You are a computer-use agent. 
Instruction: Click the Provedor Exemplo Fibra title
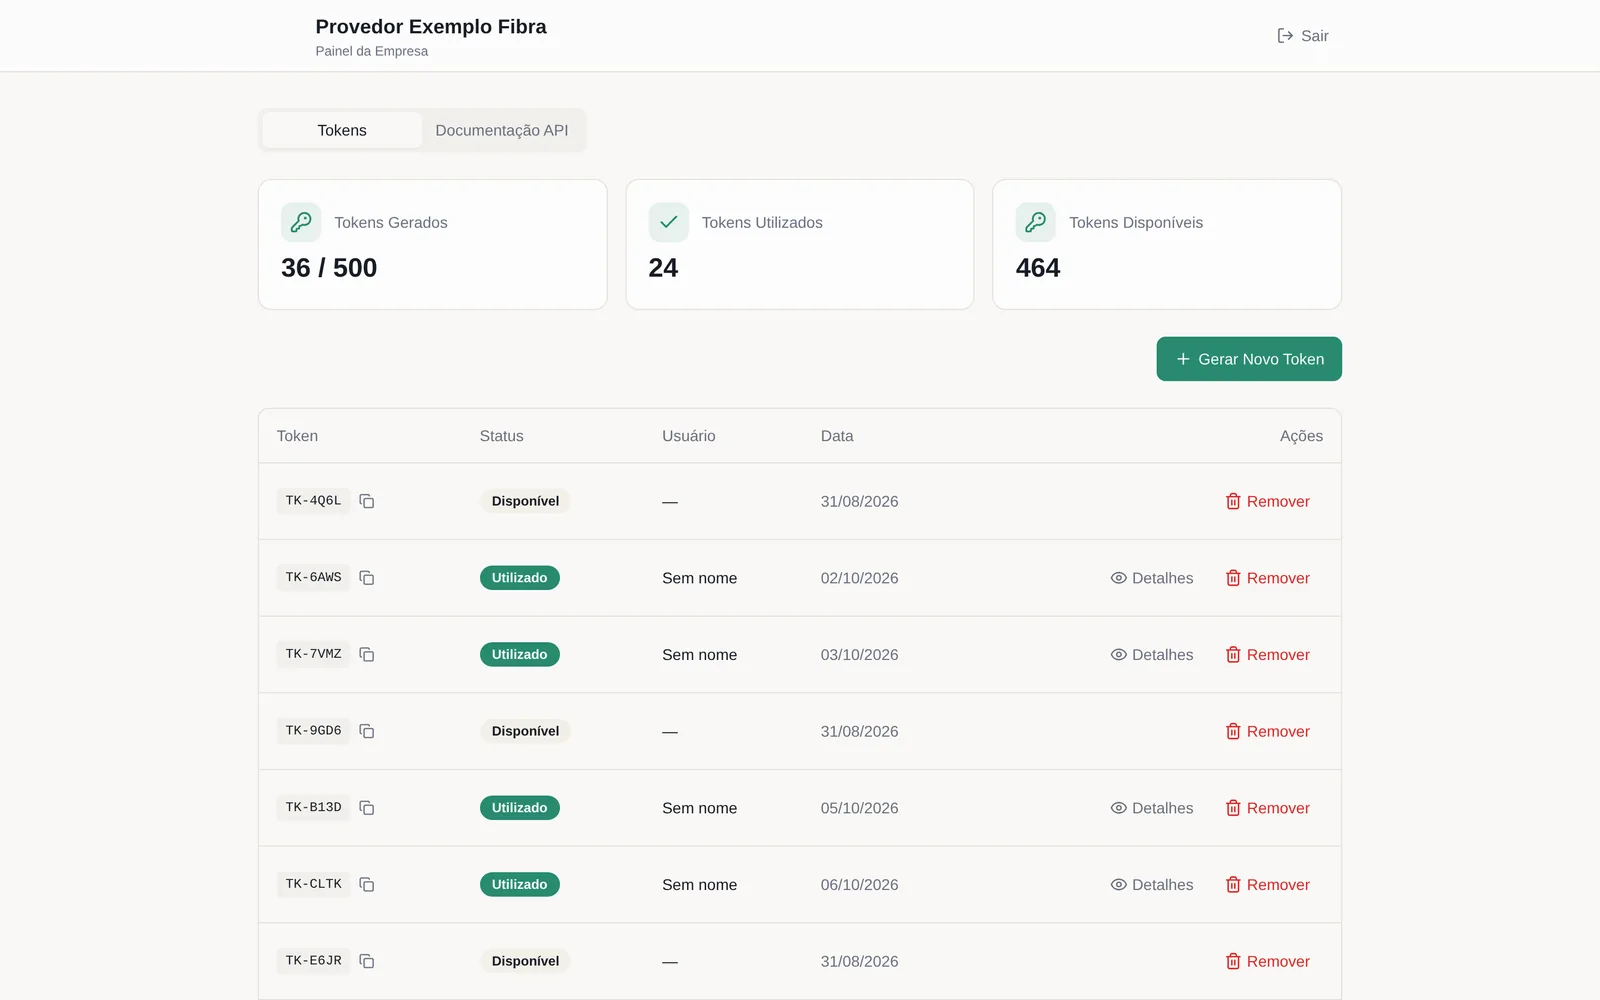point(431,27)
